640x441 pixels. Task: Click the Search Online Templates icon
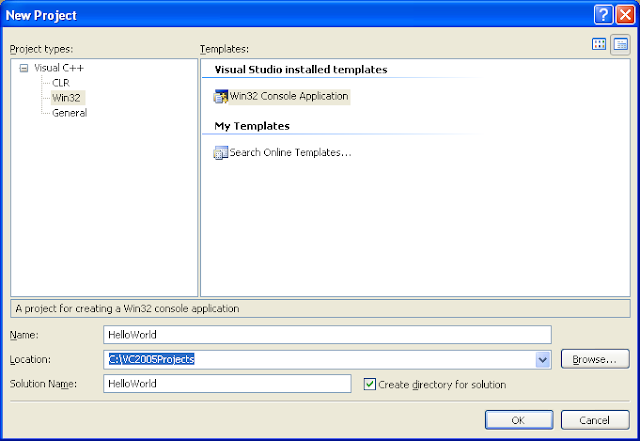pyautogui.click(x=220, y=153)
